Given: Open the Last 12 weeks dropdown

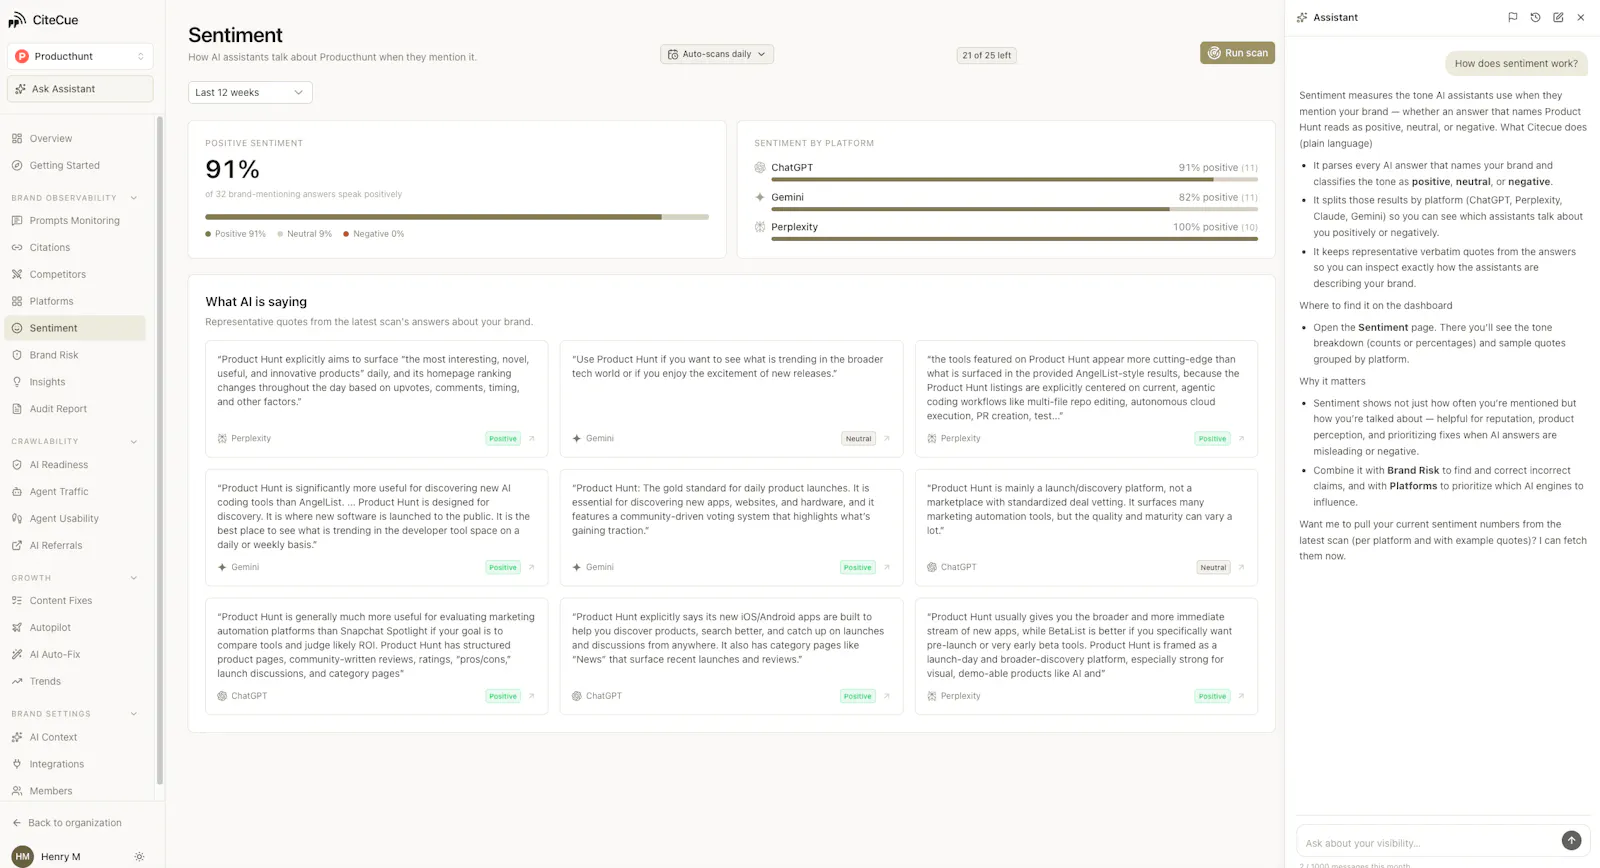Looking at the screenshot, I should pyautogui.click(x=250, y=93).
